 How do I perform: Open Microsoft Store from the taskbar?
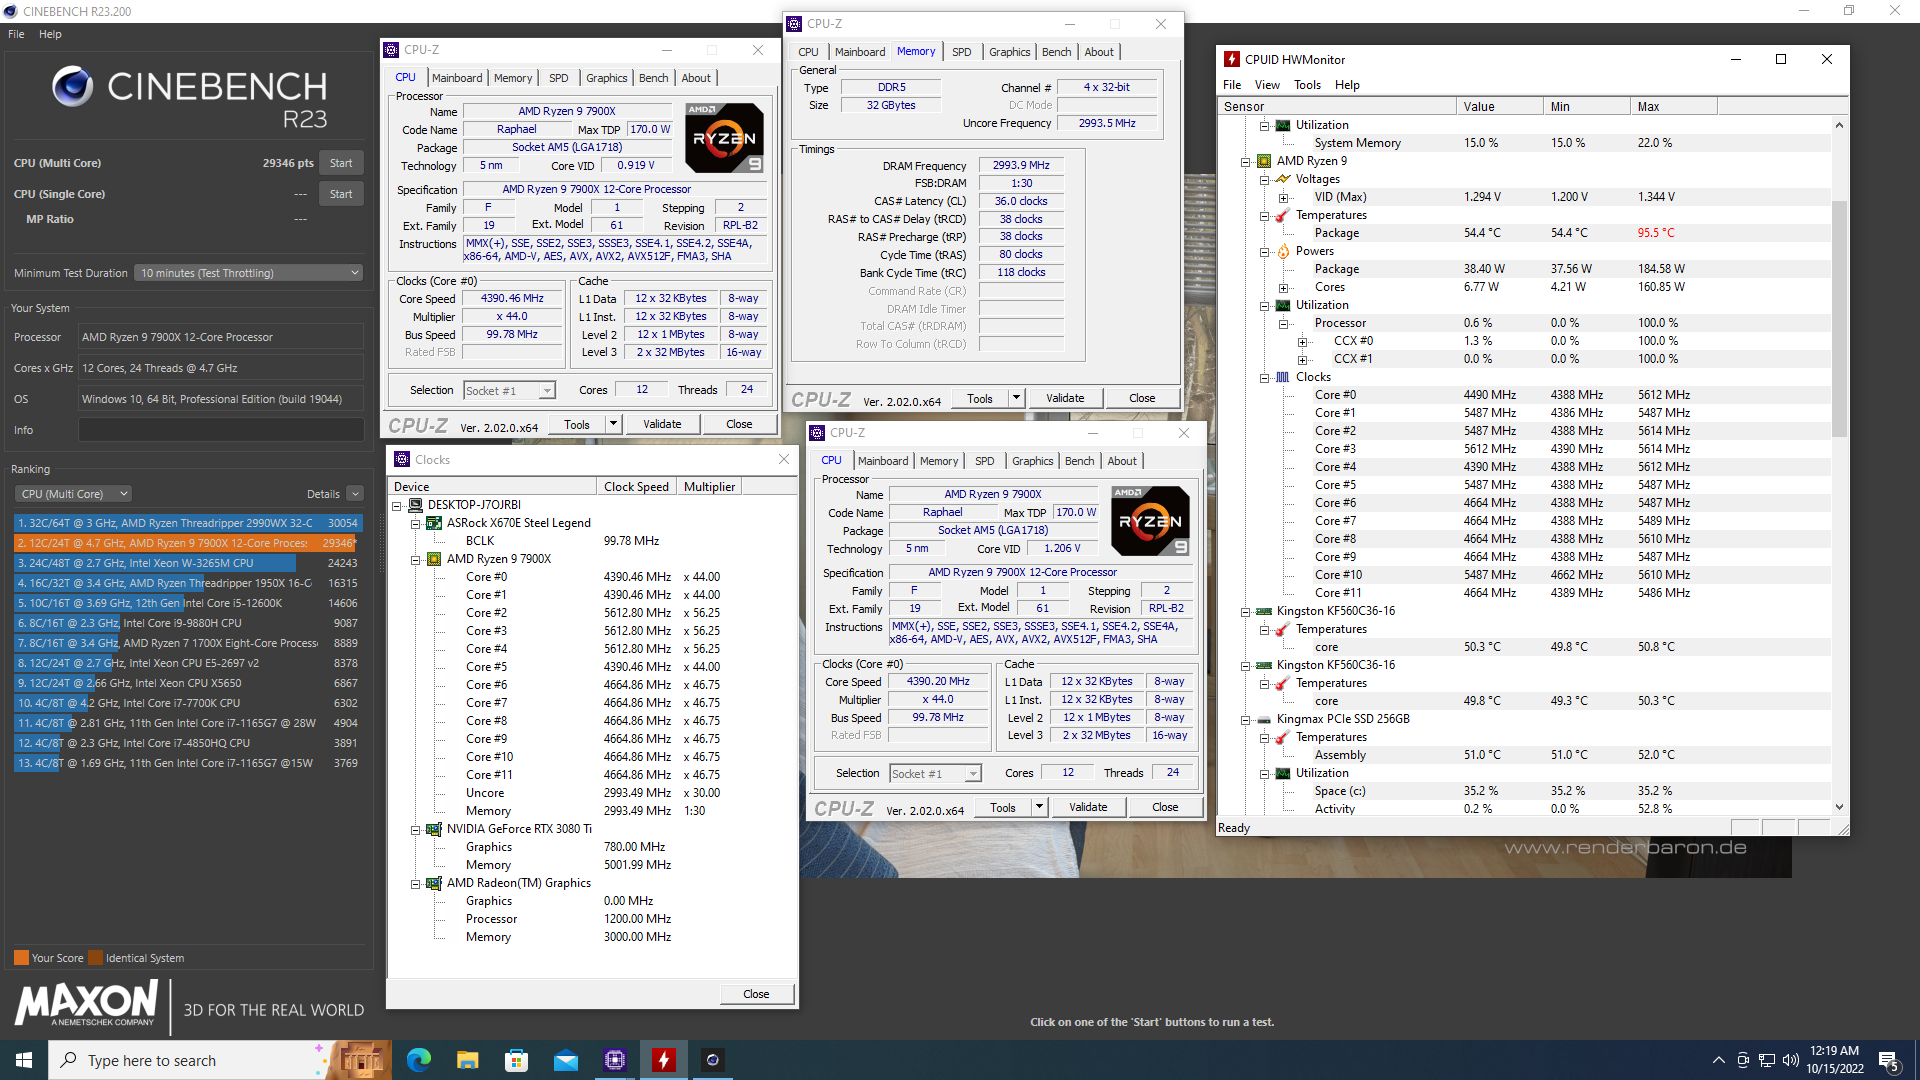[516, 1060]
